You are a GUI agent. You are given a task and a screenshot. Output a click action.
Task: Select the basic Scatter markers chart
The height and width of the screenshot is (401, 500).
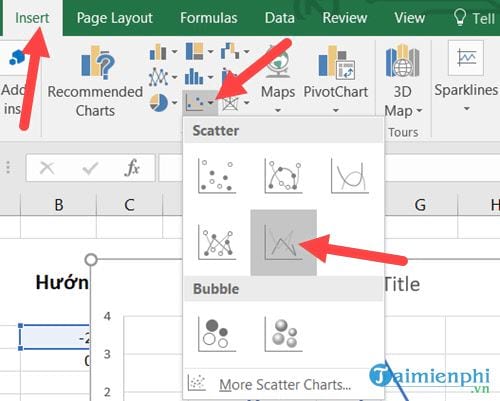[x=217, y=176]
